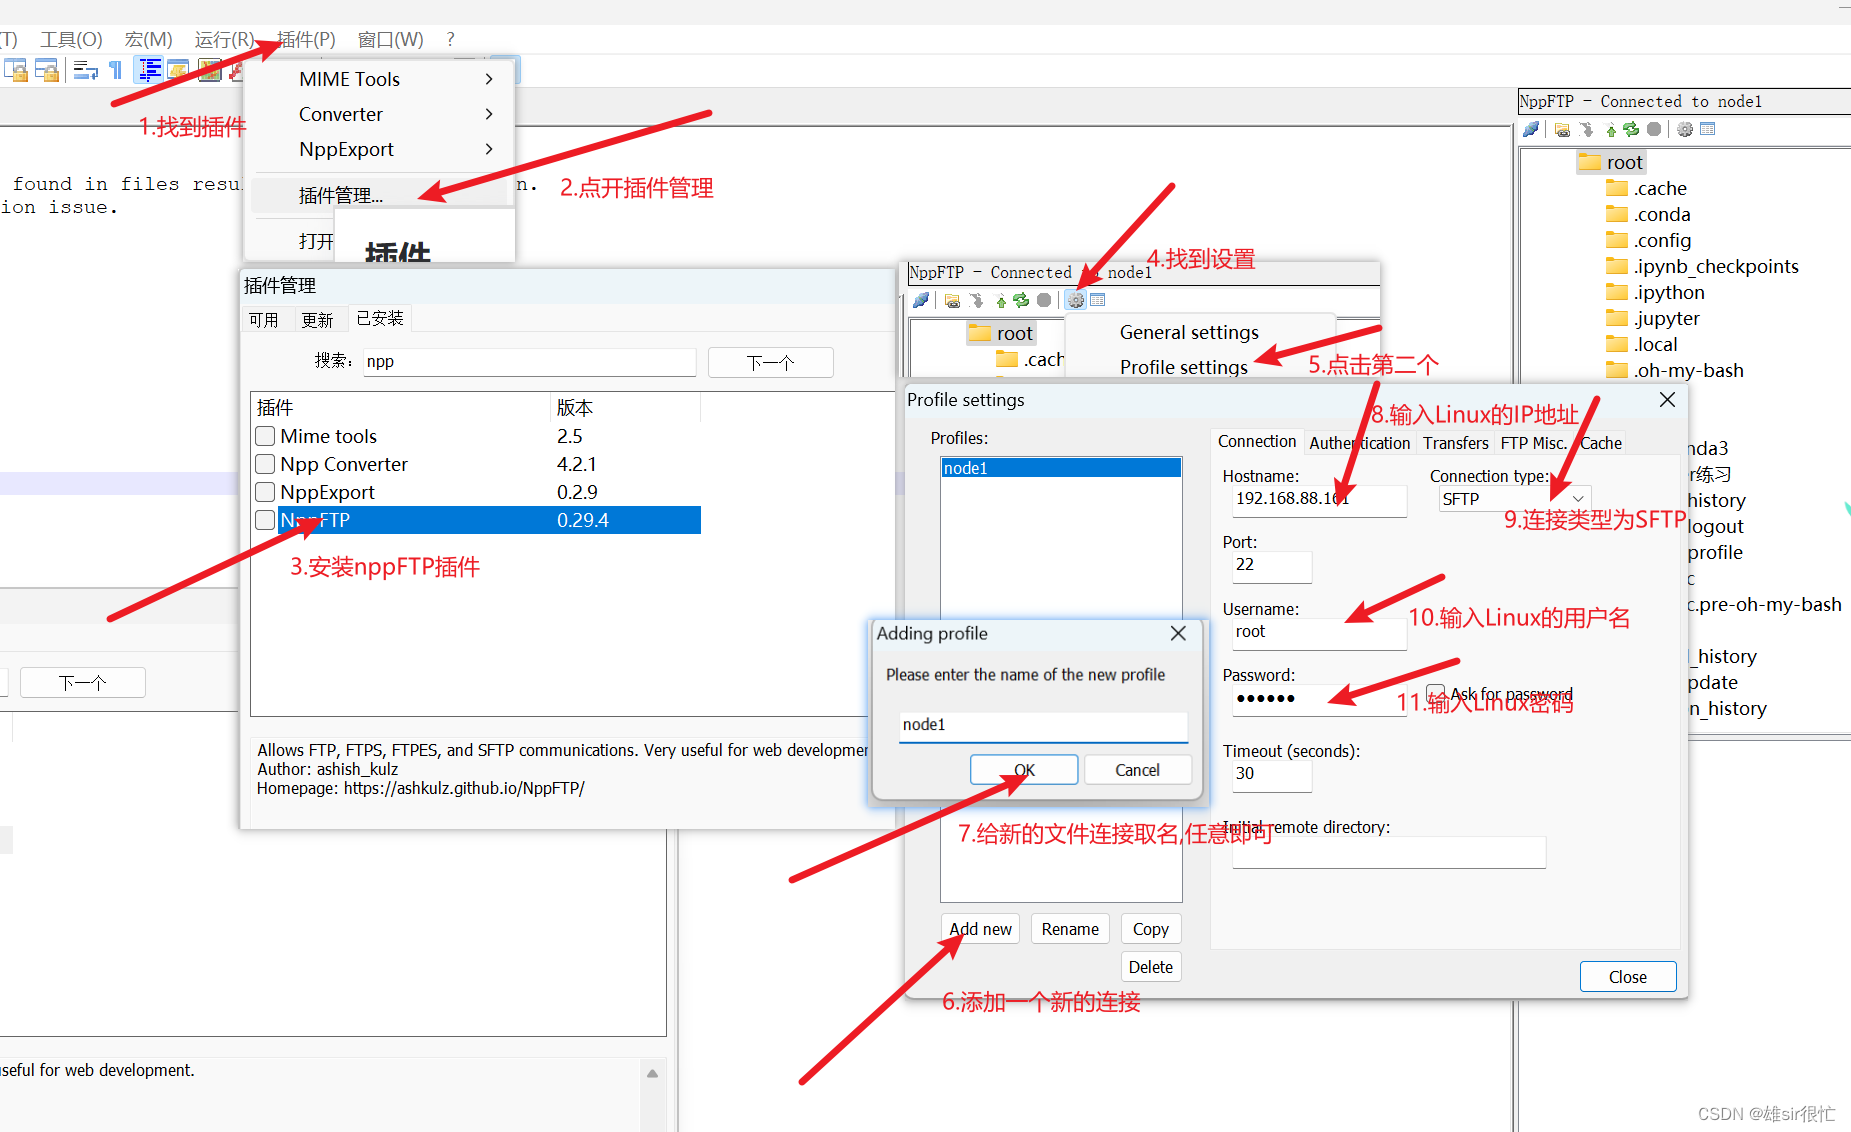This screenshot has width=1851, height=1132.
Task: Toggle the word wrap toolbar icon
Action: point(86,70)
